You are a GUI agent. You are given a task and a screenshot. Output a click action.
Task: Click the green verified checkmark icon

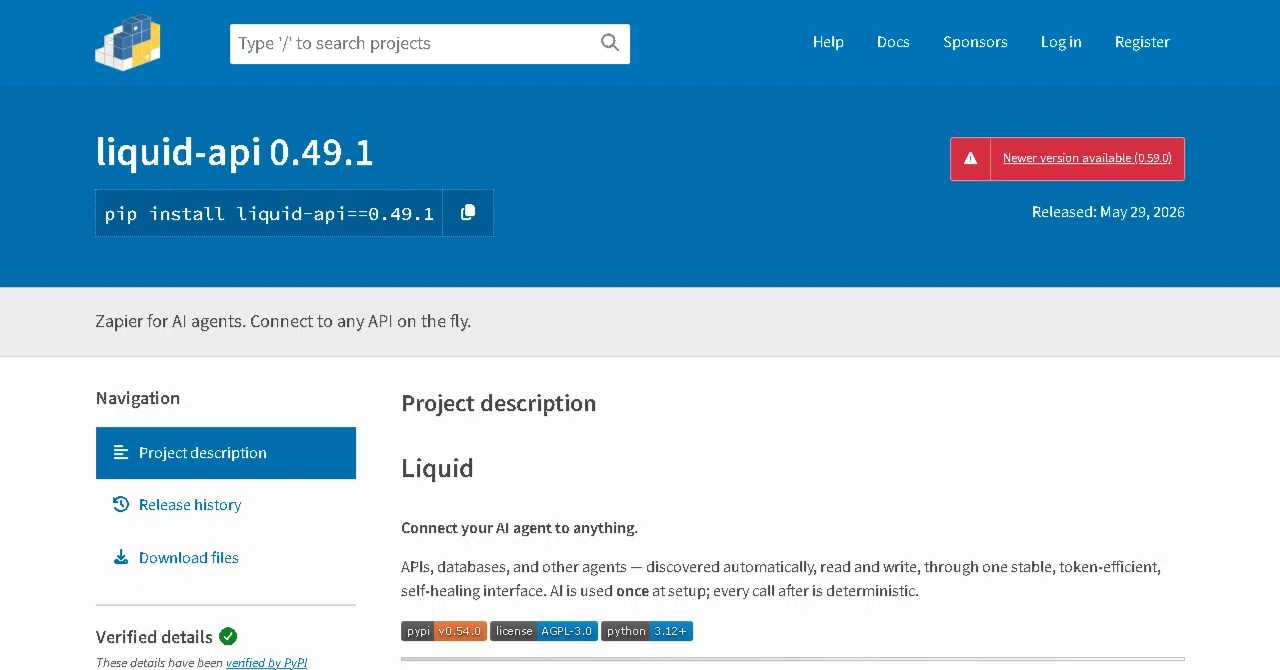point(228,636)
